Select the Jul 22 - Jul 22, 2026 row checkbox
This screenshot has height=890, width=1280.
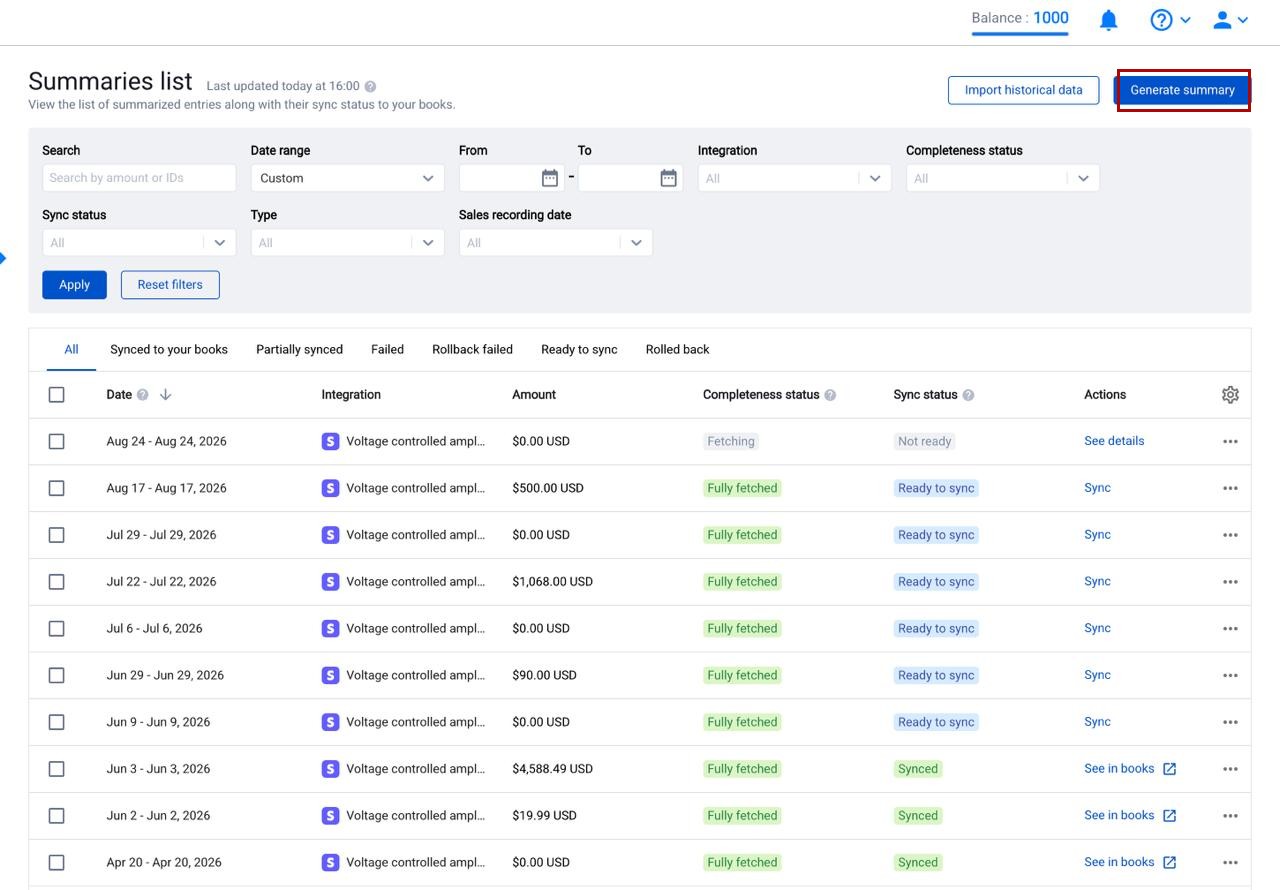[x=56, y=582]
